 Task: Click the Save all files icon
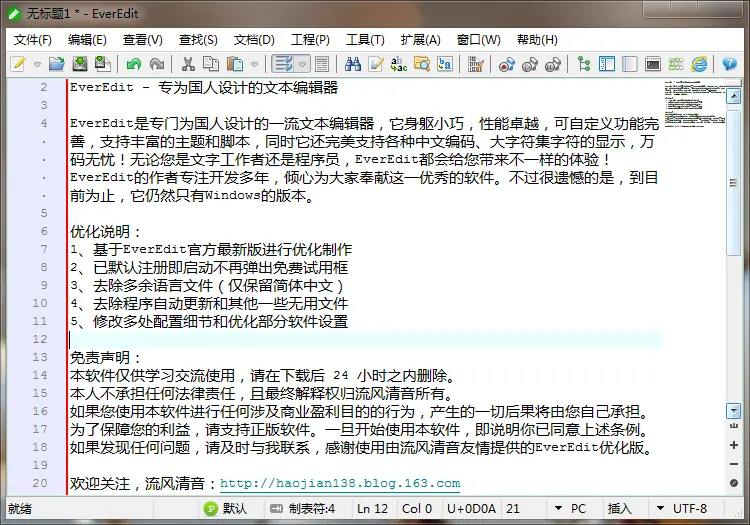pos(102,64)
